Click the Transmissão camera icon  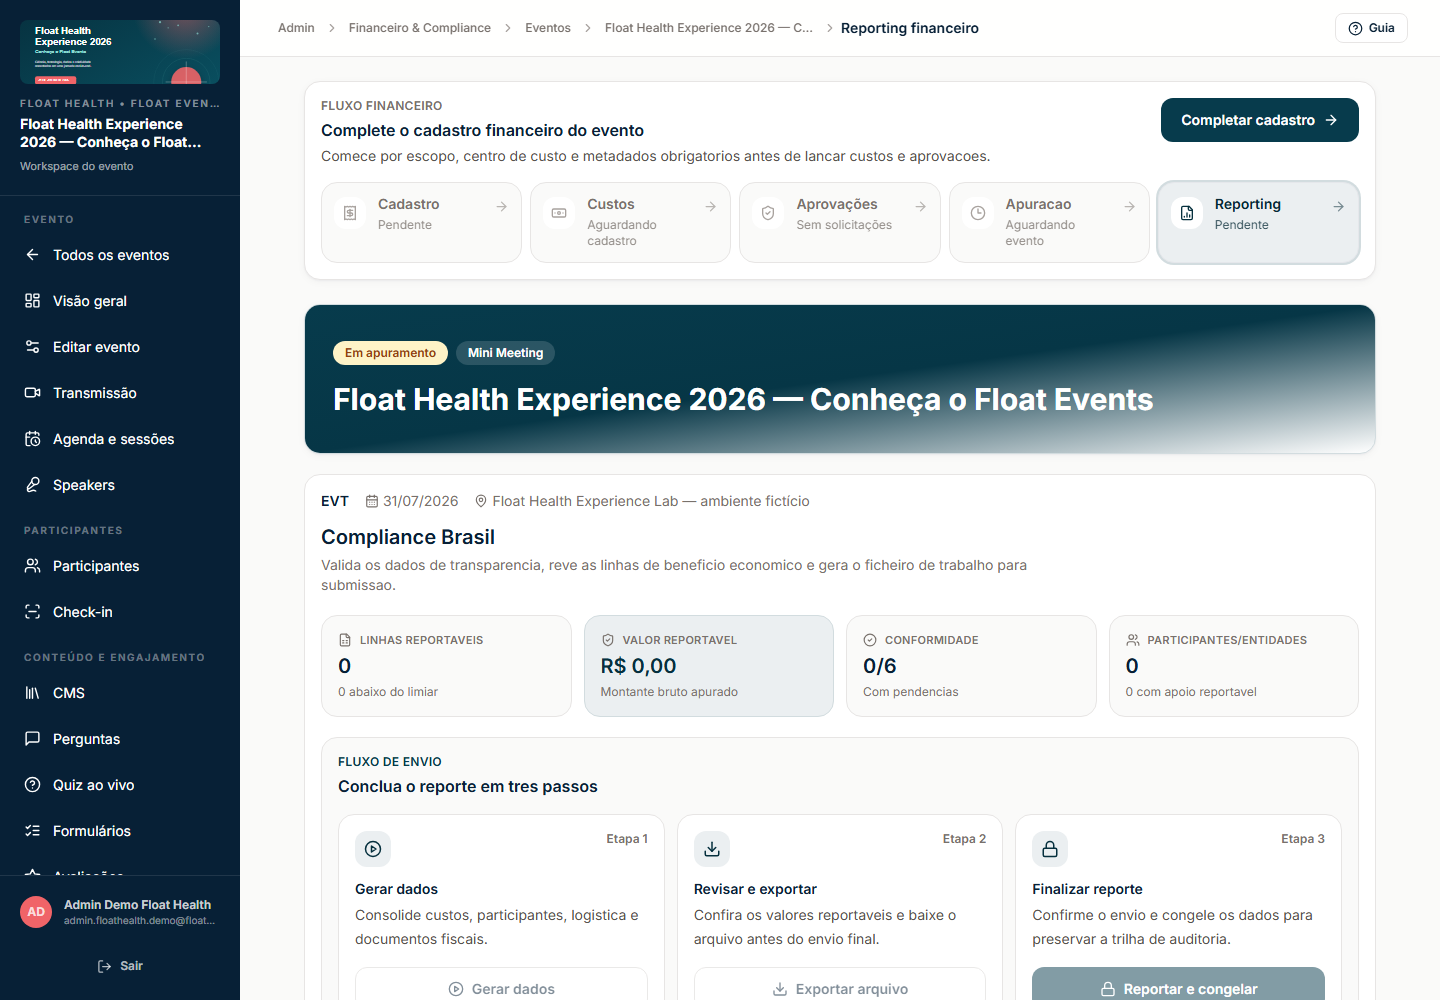[x=32, y=393]
